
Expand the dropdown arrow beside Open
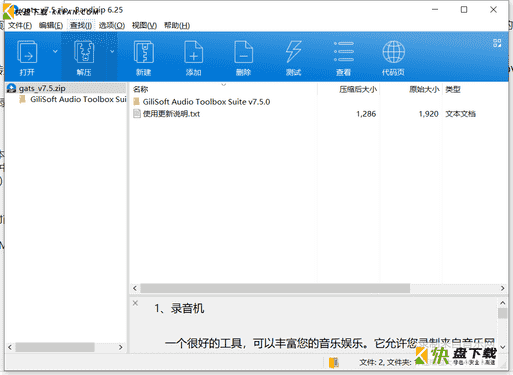coord(55,51)
